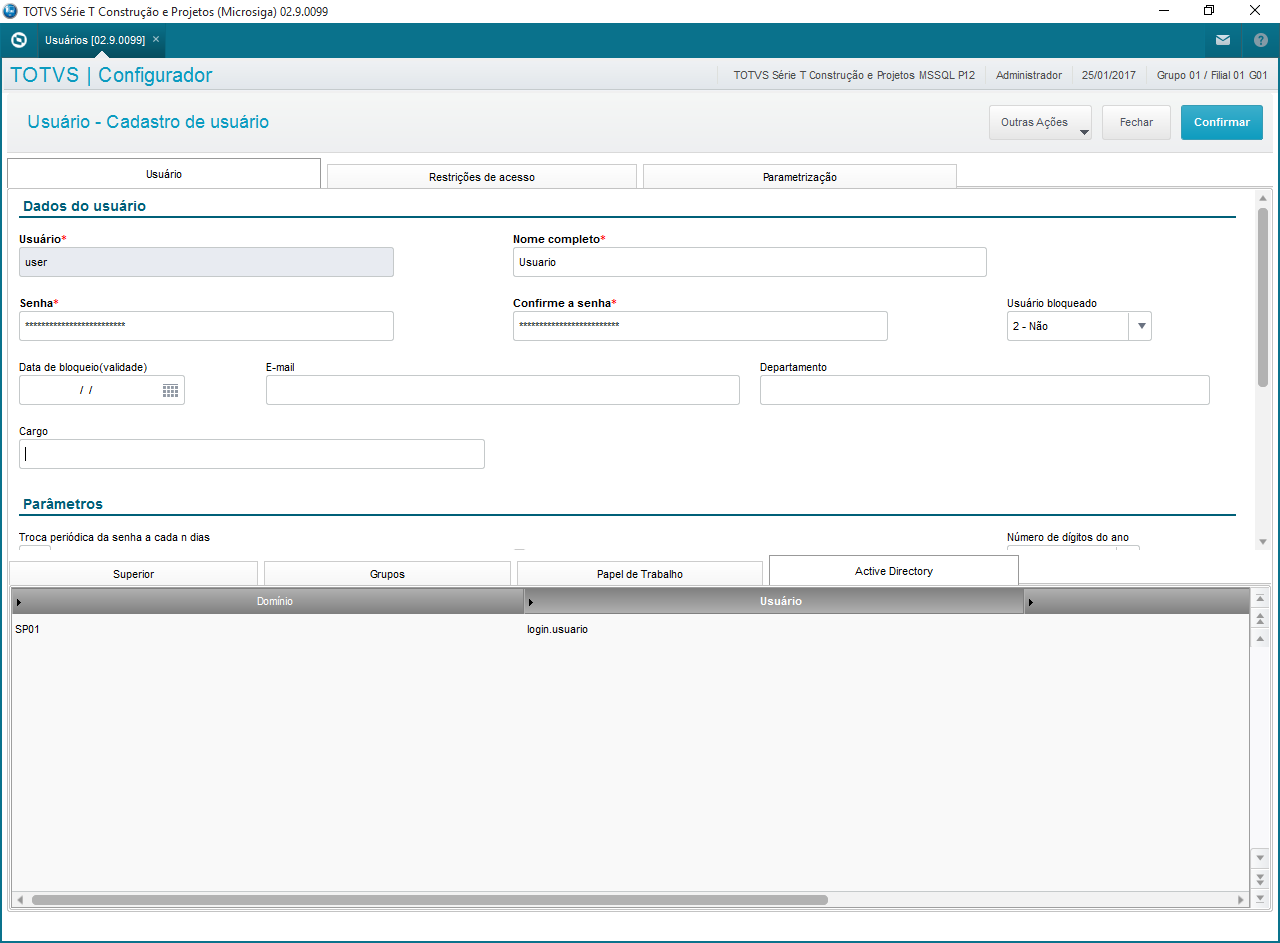This screenshot has width=1280, height=943.
Task: Switch to the Superior tab
Action: click(133, 574)
